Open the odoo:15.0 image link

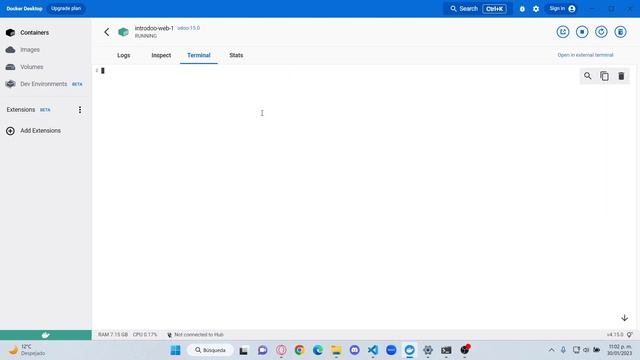tap(189, 28)
